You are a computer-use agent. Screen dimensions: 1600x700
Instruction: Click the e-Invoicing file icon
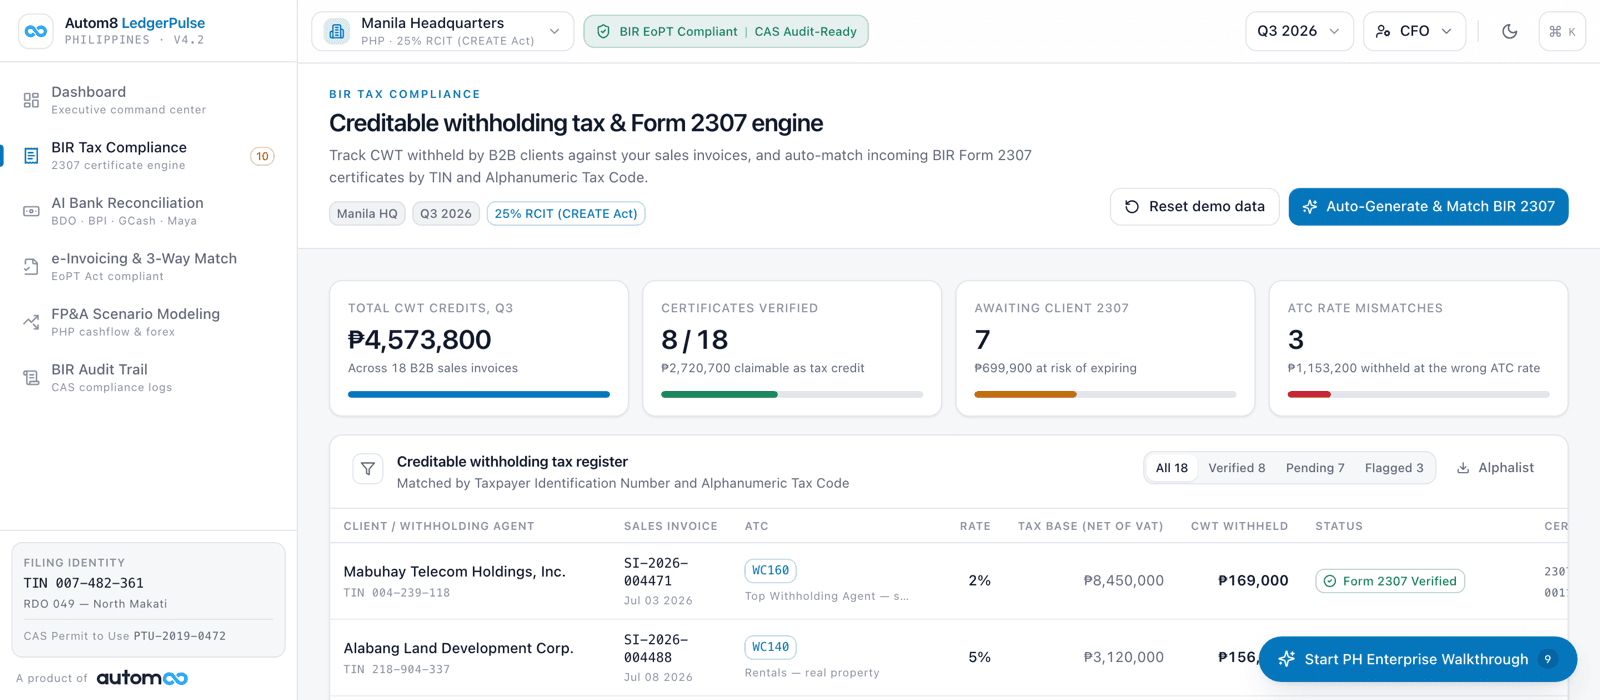31,267
